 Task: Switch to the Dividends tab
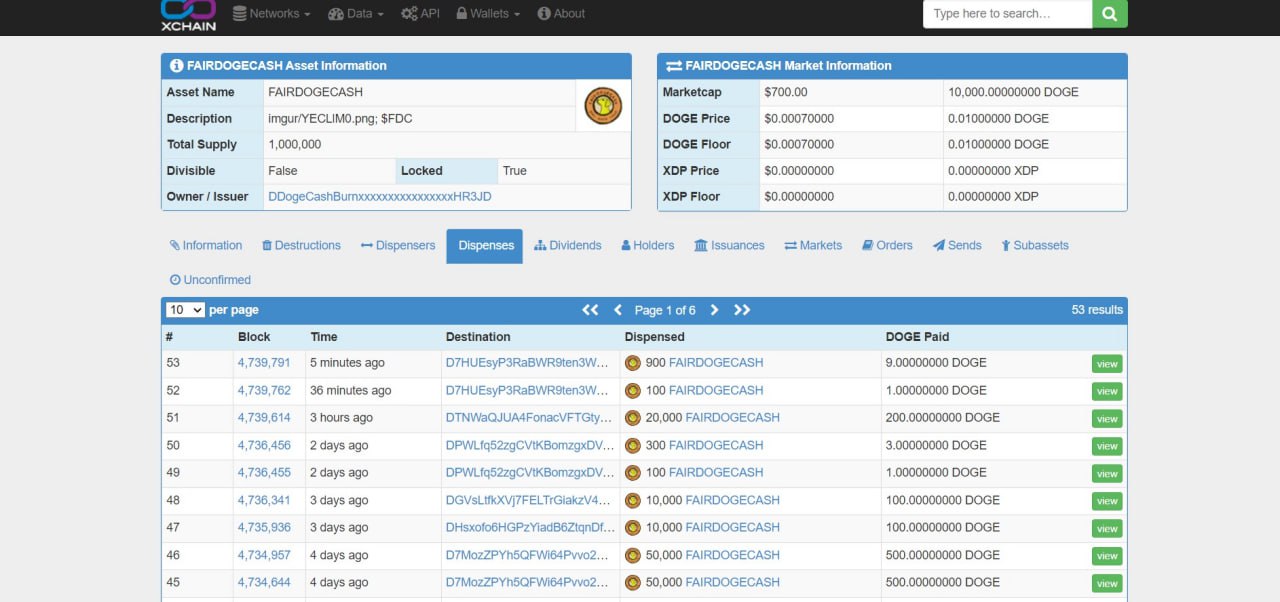pyautogui.click(x=568, y=246)
